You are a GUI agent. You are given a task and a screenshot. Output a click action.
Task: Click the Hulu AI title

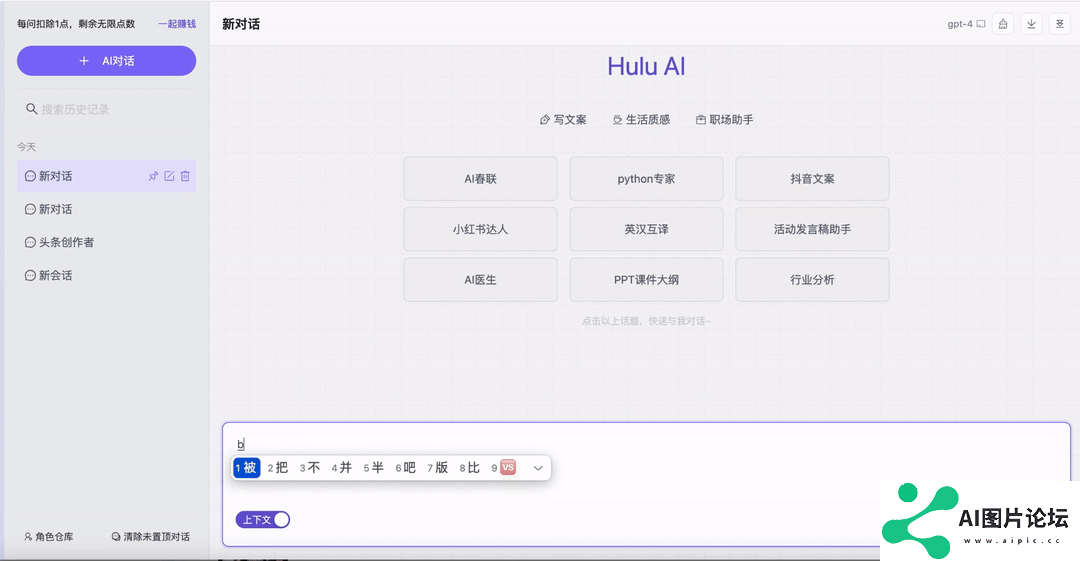point(646,66)
